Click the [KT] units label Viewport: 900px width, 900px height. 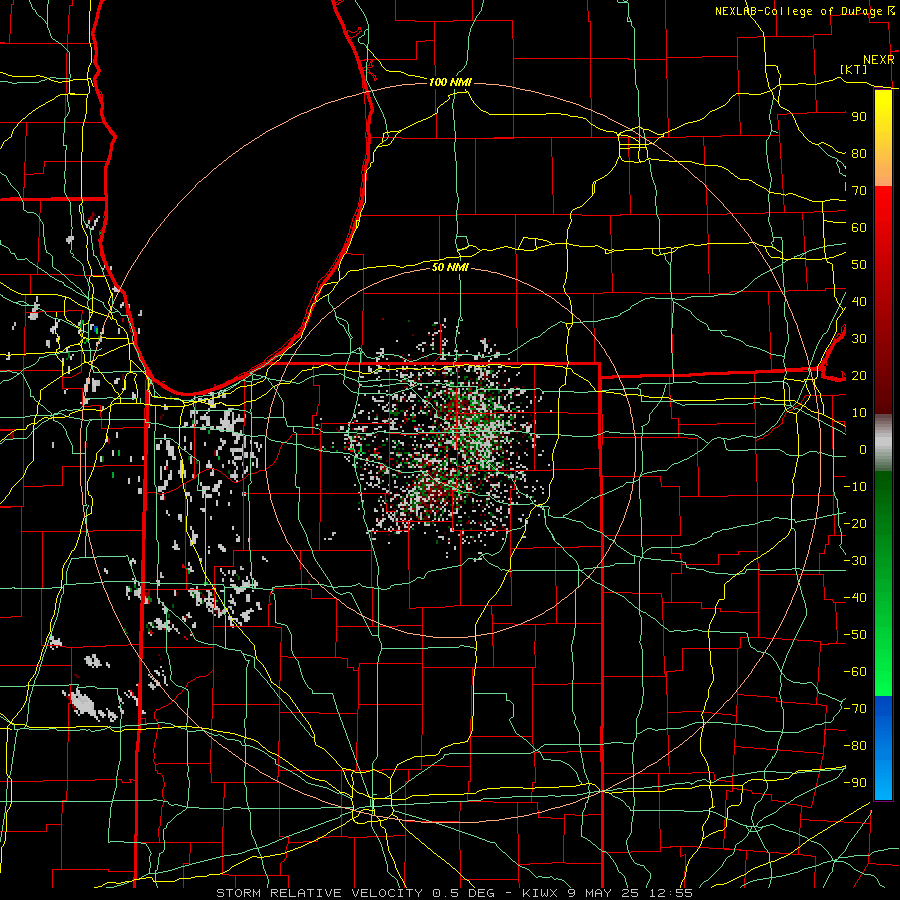[x=853, y=69]
